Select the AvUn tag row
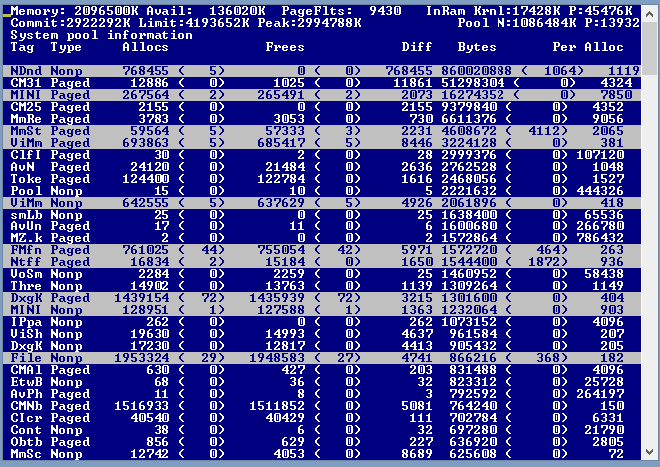 pyautogui.click(x=322, y=226)
